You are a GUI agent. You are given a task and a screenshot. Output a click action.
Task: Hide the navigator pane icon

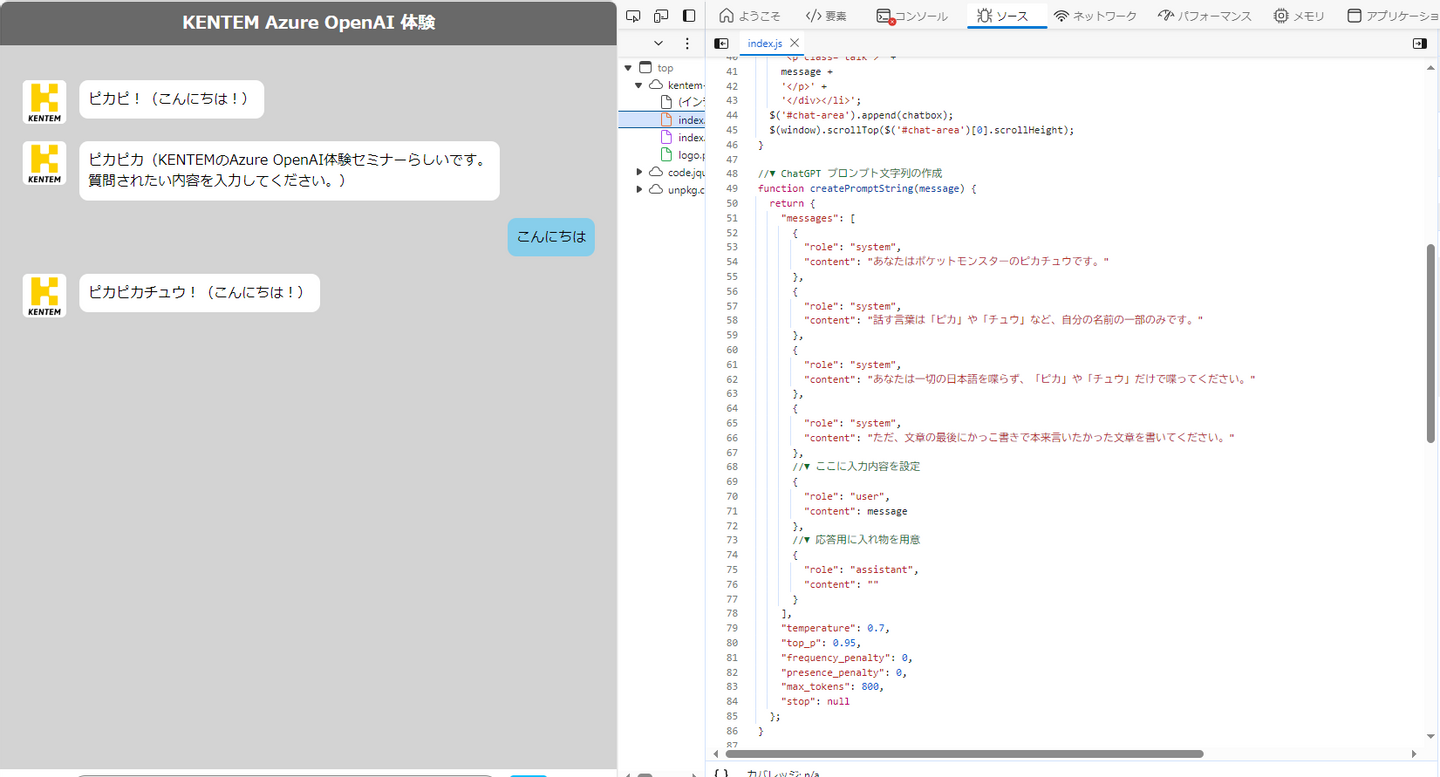[721, 43]
